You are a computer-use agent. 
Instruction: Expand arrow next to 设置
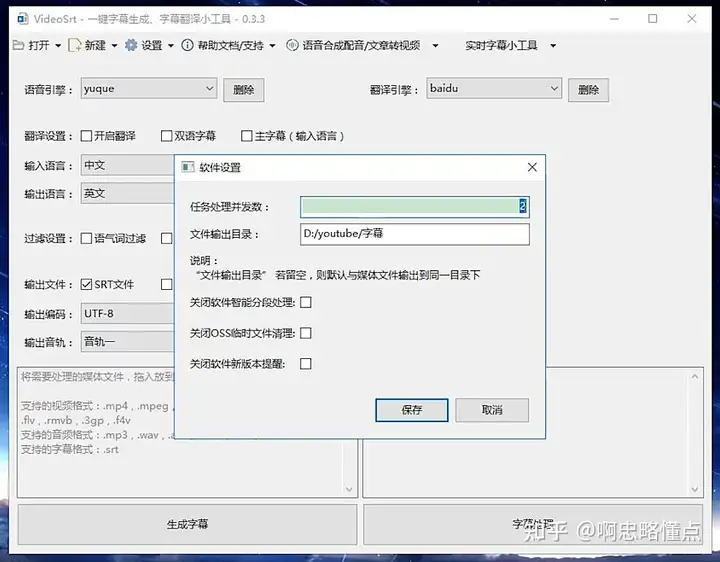coord(171,45)
